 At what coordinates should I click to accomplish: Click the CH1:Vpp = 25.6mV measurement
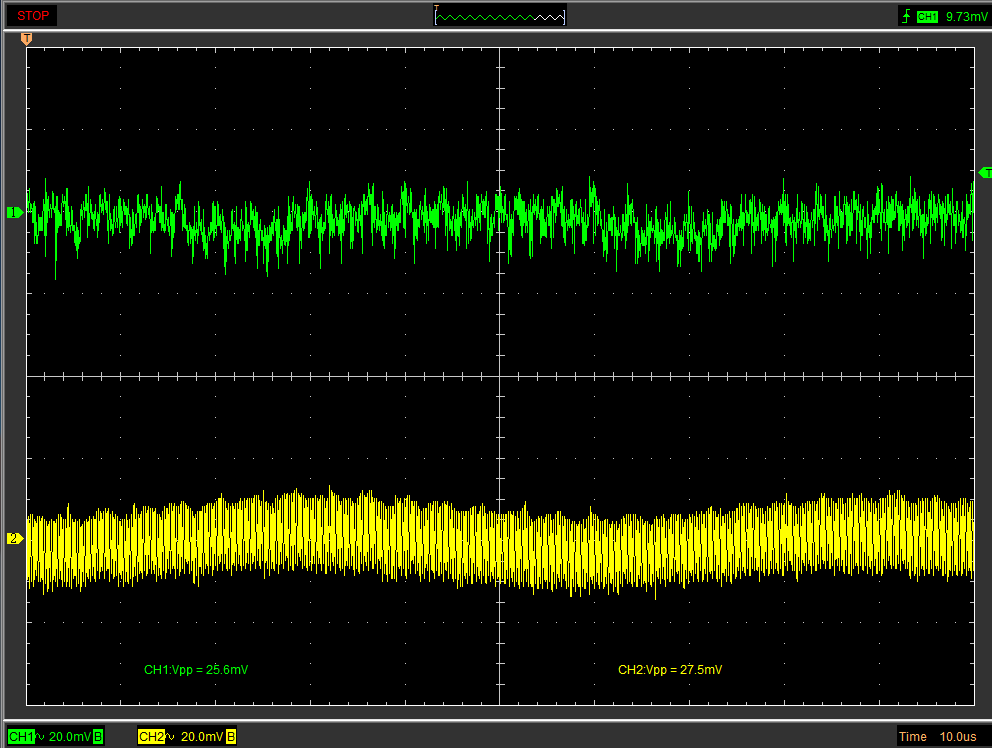pyautogui.click(x=196, y=670)
